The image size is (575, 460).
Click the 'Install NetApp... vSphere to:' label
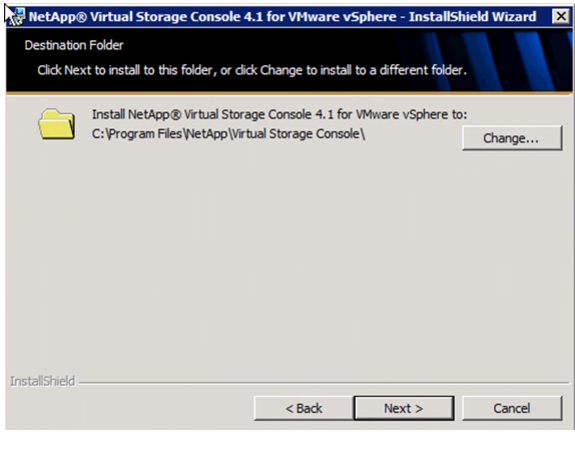[x=279, y=114]
